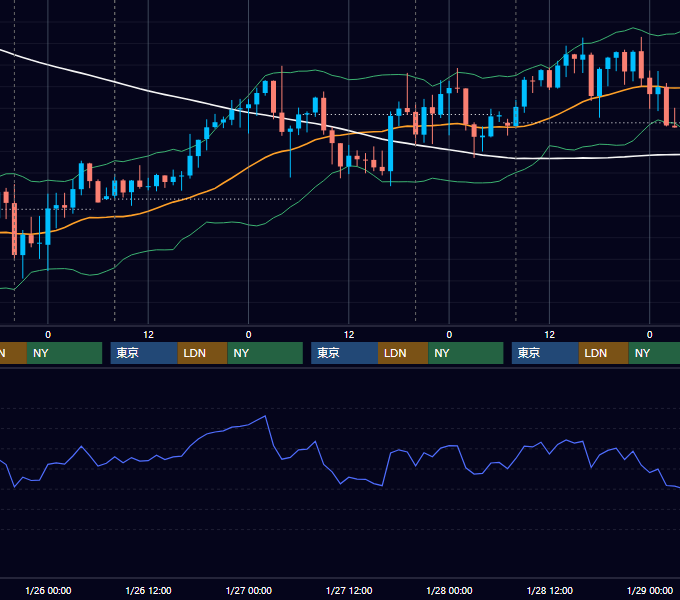Click the 1/27 12:00 date label
This screenshot has width=680, height=600.
pos(349,590)
